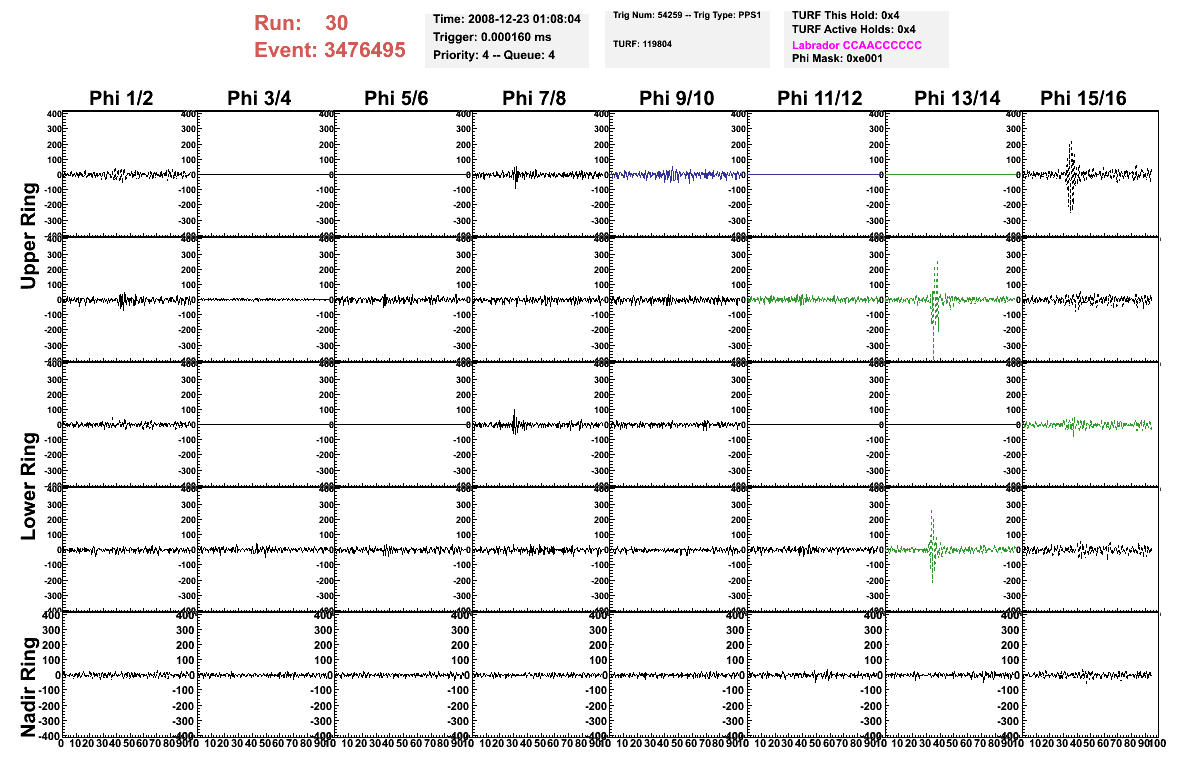Select the Phi 15/16 column header
1196x772 pixels.
(1083, 98)
